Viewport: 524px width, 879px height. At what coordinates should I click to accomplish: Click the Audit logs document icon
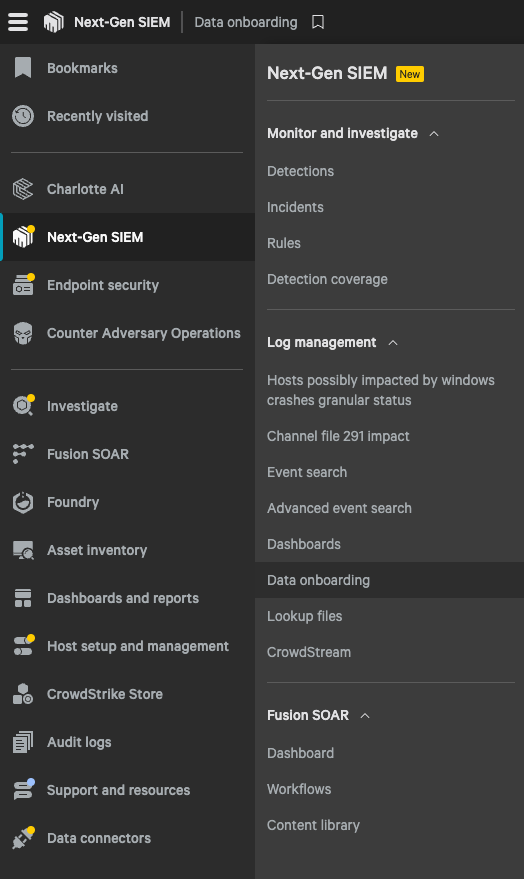pyautogui.click(x=23, y=742)
